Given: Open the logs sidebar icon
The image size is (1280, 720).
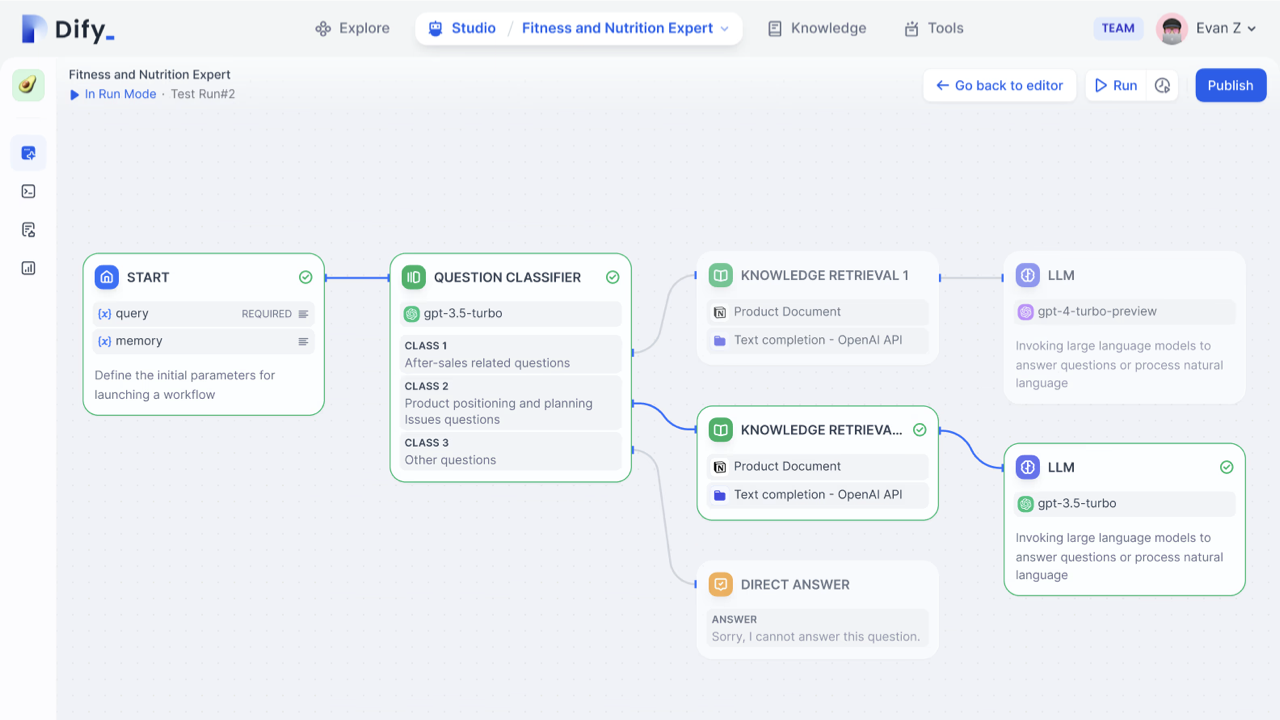Looking at the screenshot, I should [28, 230].
